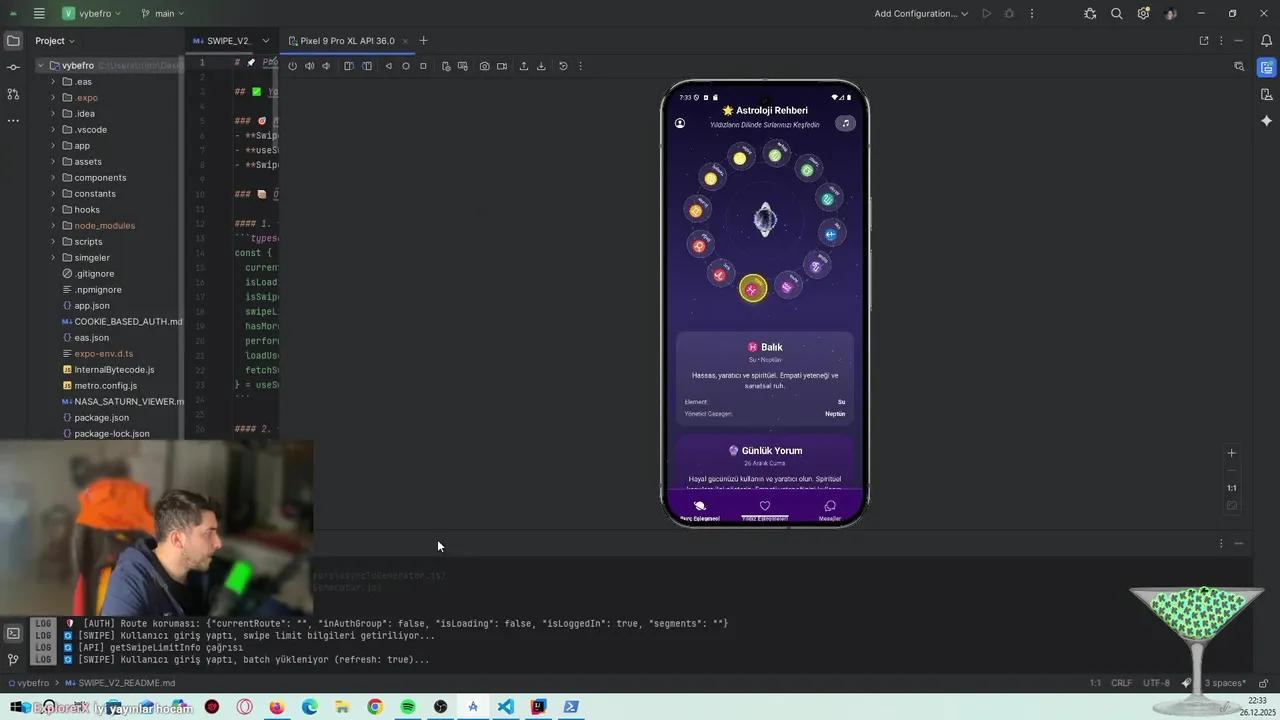
Task: Expand the components folder
Action: pyautogui.click(x=53, y=178)
